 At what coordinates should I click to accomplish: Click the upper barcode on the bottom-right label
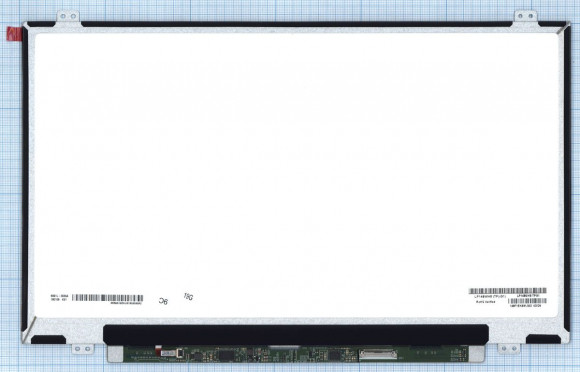click(x=508, y=291)
